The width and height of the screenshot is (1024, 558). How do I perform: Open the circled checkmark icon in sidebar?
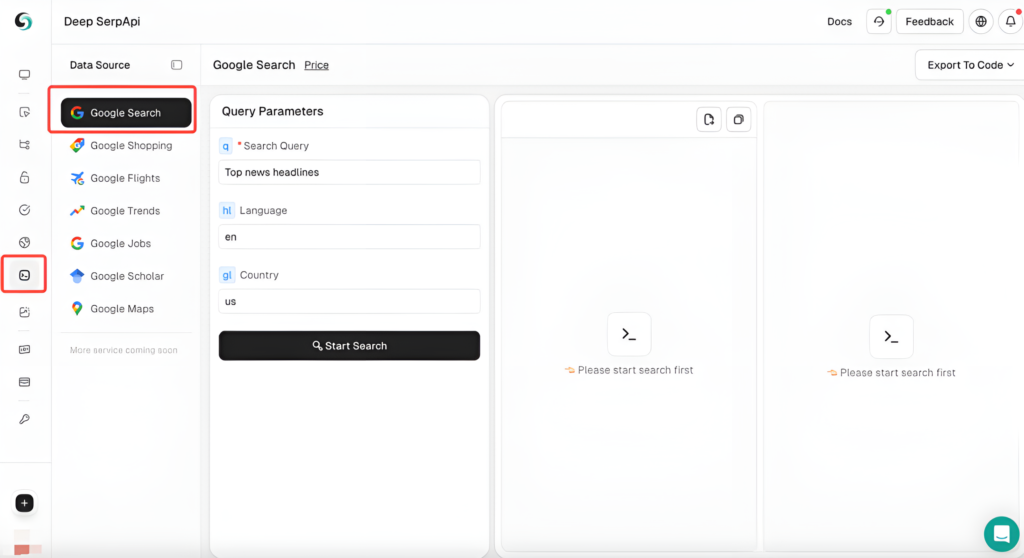point(24,210)
